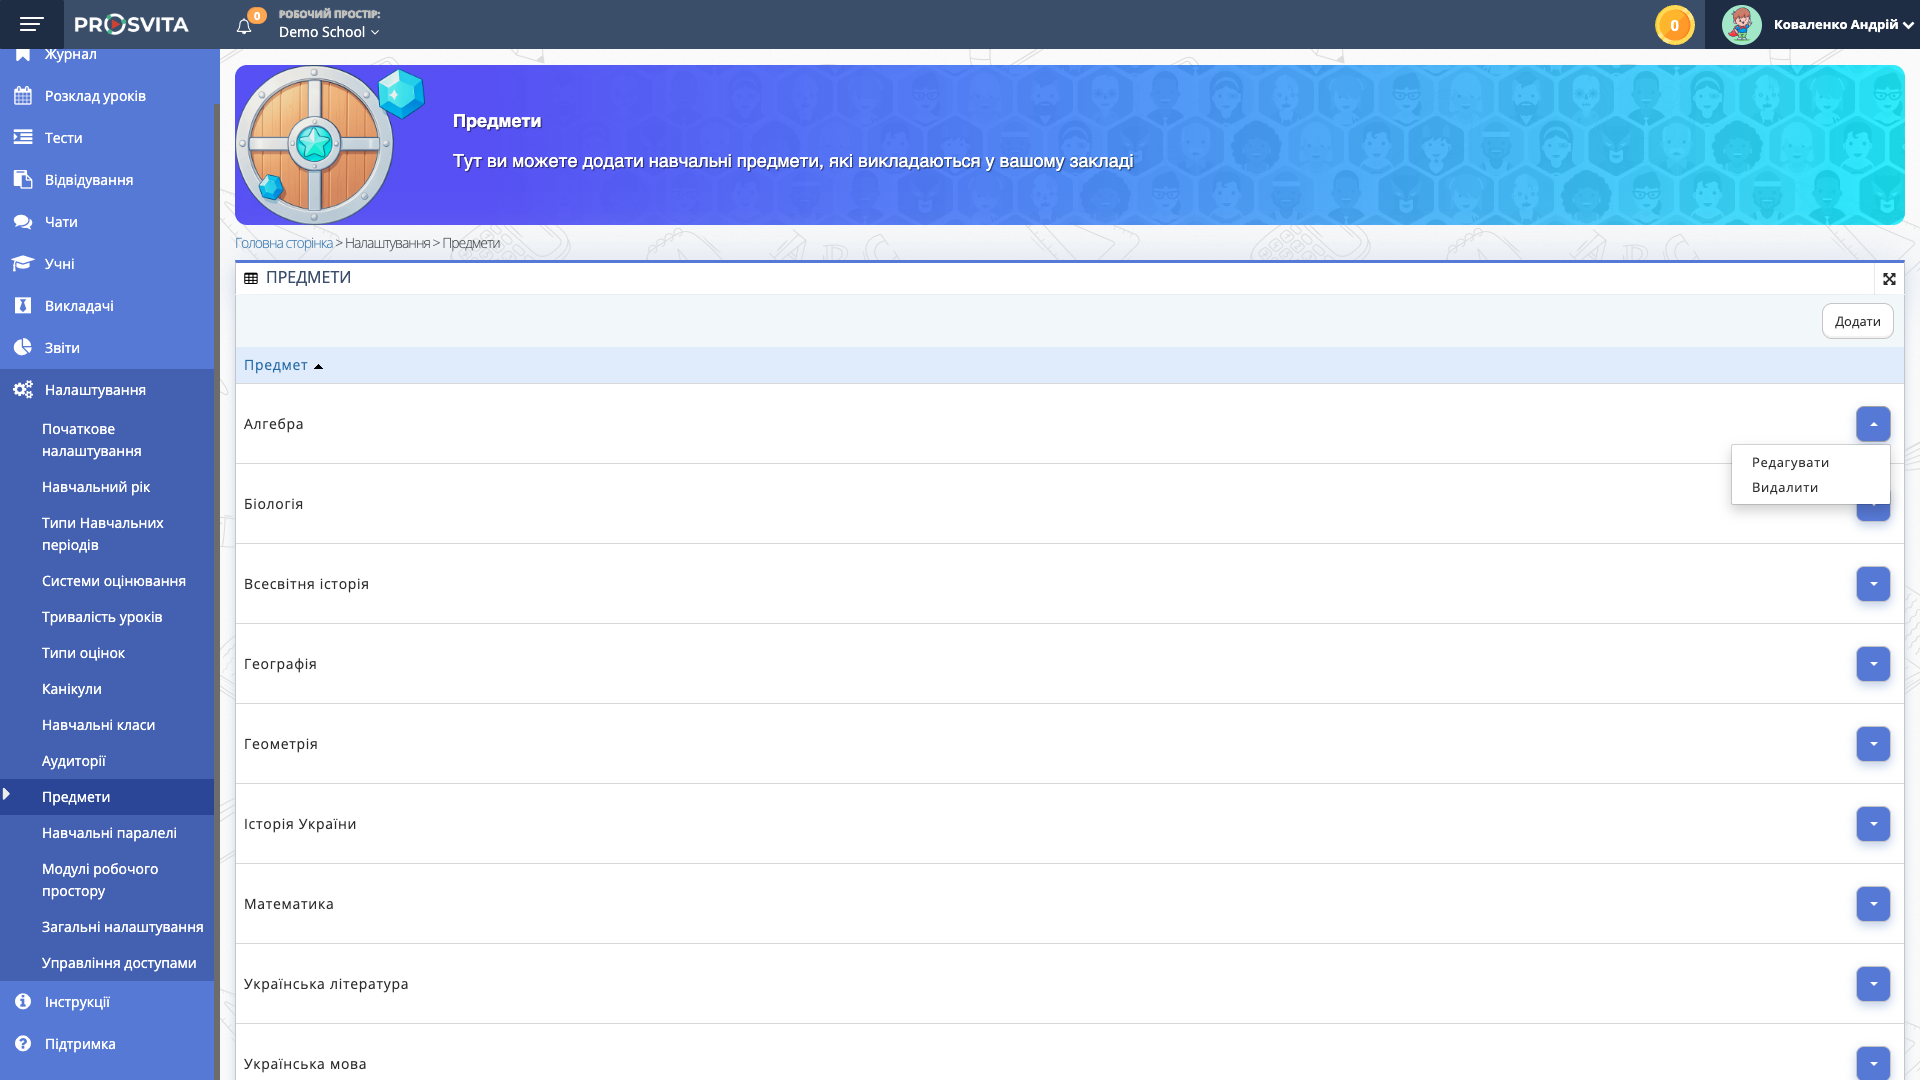Click the fullscreen expand icon in ПРЕДМЕТИ panel
This screenshot has width=1920, height=1080.
(x=1889, y=279)
